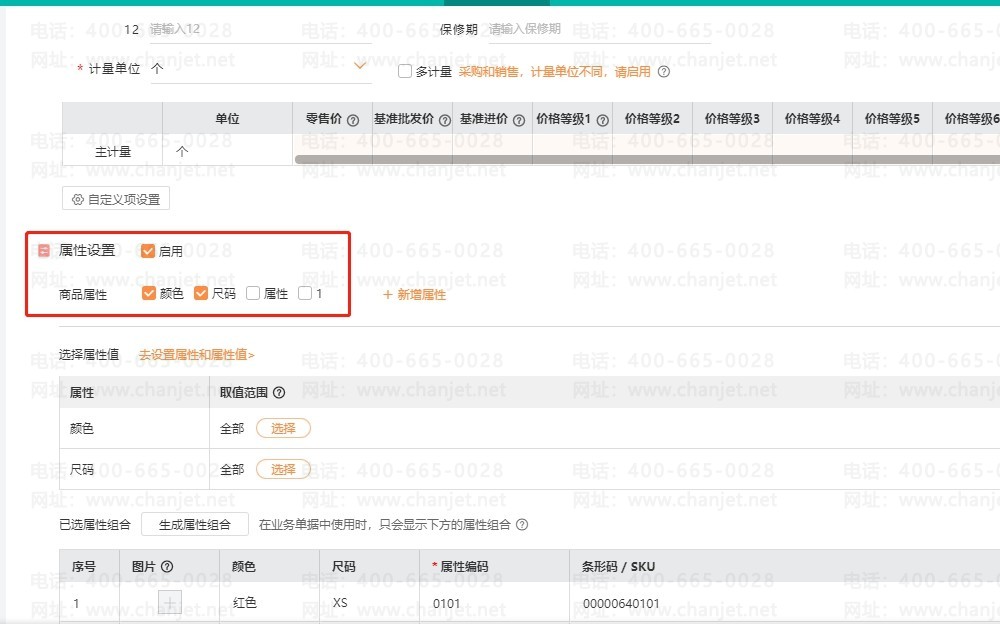Viewport: 1000px width, 624px height.
Task: Click the 主计量 unit cell 个
Action: click(x=227, y=151)
